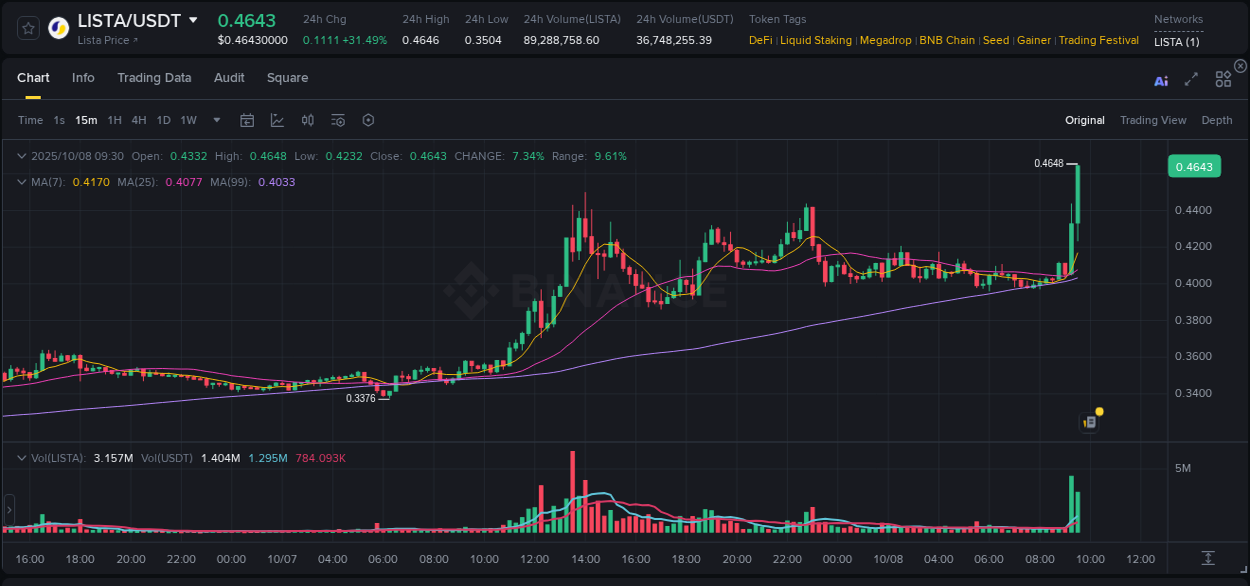
Task: Switch to line chart type icon
Action: coord(278,119)
